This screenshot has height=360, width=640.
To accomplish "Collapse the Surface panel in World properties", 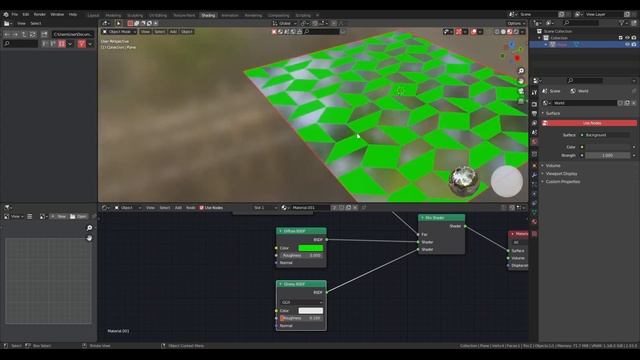I will pyautogui.click(x=553, y=113).
